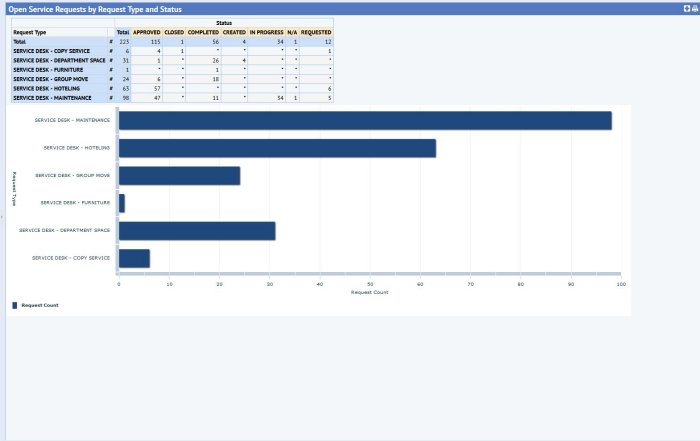Click the IN PROGRESS column header

click(266, 32)
